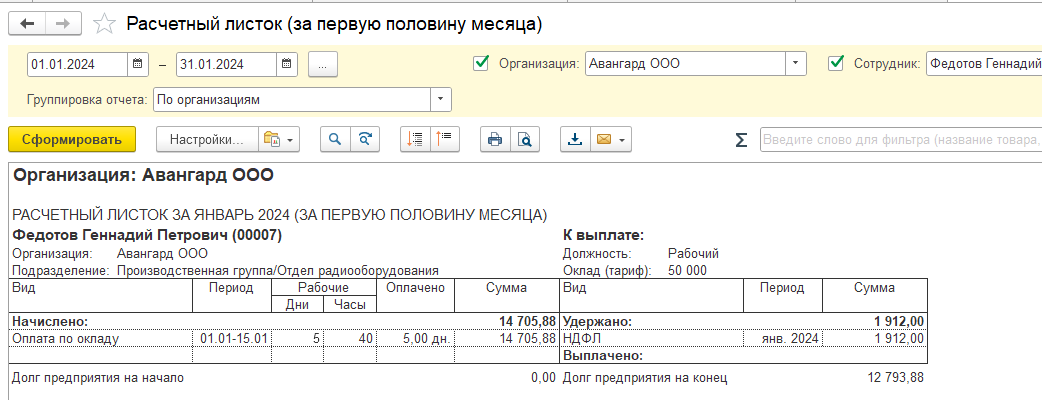Uncheck the Организация filter checkbox
Image resolution: width=1042 pixels, height=400 pixels.
point(480,64)
